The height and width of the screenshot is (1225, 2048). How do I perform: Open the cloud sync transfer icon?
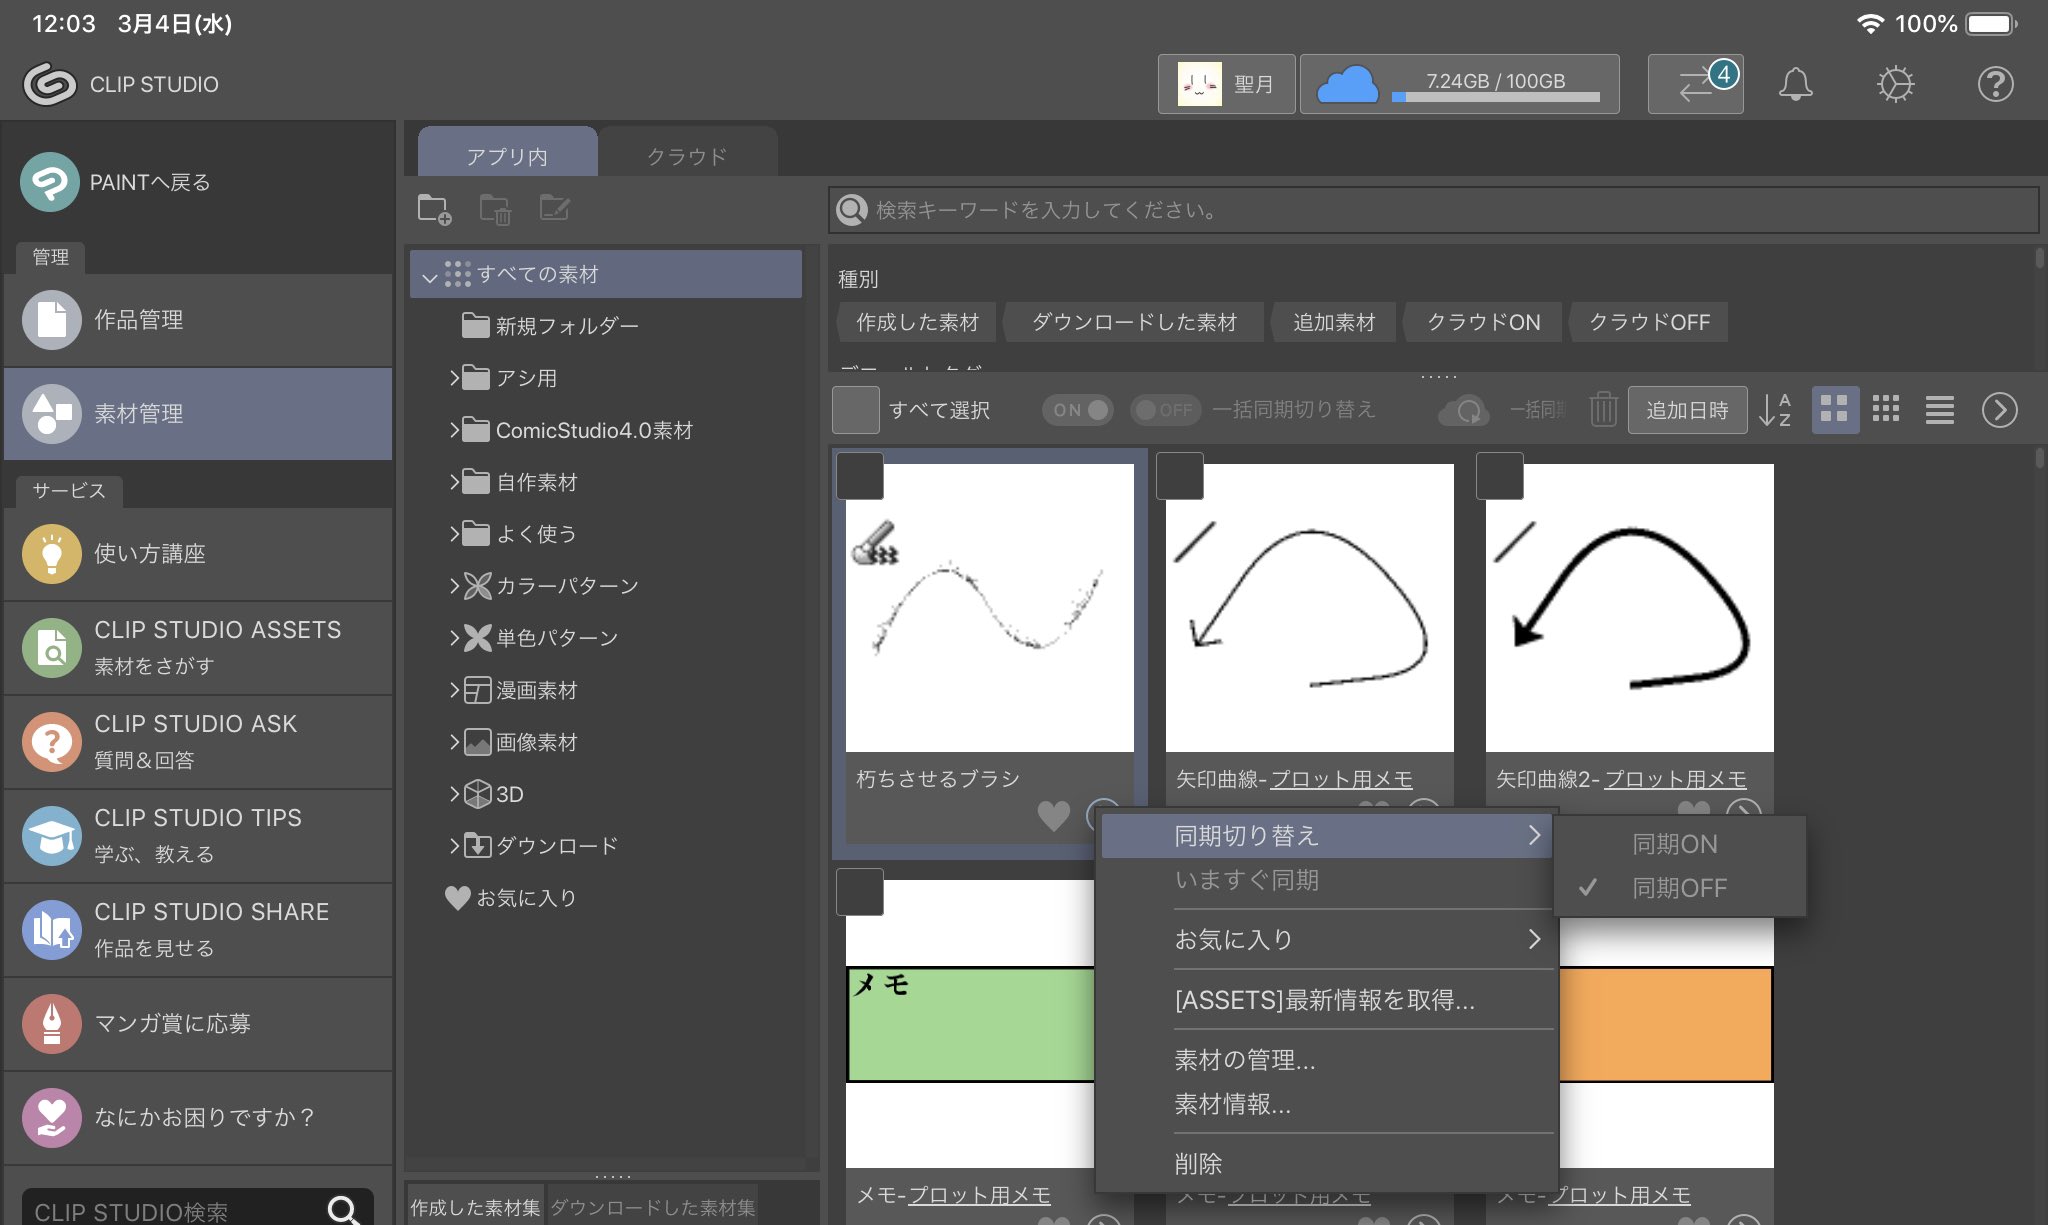pyautogui.click(x=1695, y=84)
